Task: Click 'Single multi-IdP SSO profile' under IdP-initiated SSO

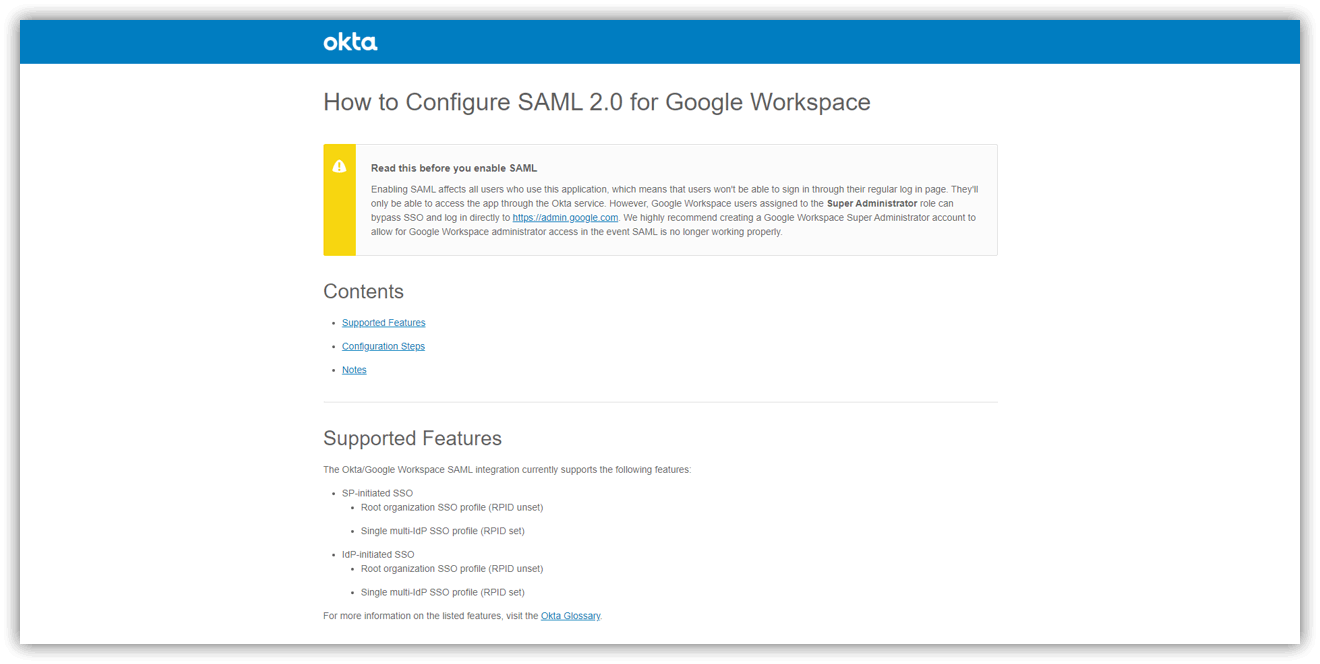Action: tap(442, 592)
